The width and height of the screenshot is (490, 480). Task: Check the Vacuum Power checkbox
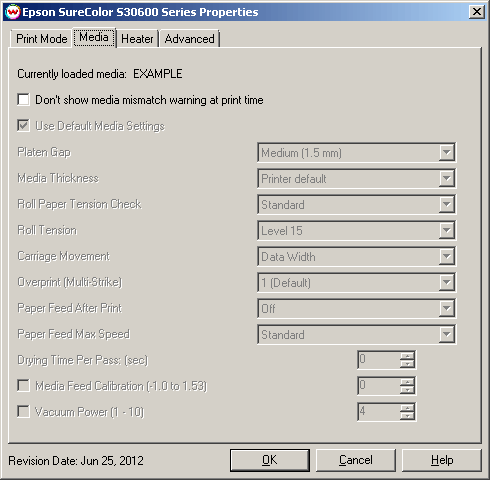(23, 412)
